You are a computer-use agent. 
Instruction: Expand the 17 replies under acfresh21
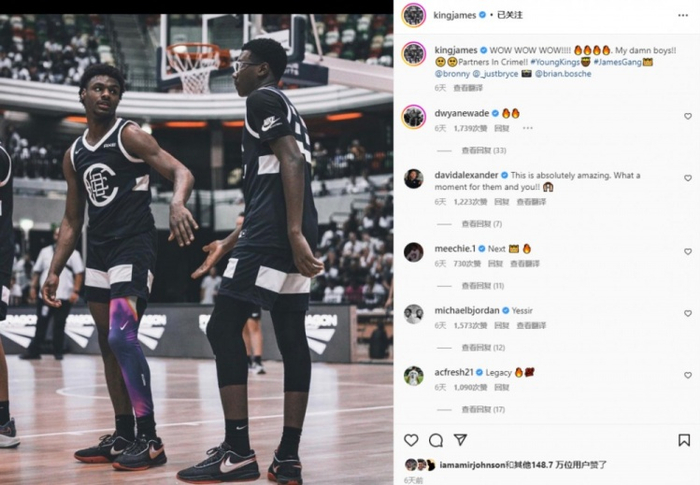coord(483,409)
